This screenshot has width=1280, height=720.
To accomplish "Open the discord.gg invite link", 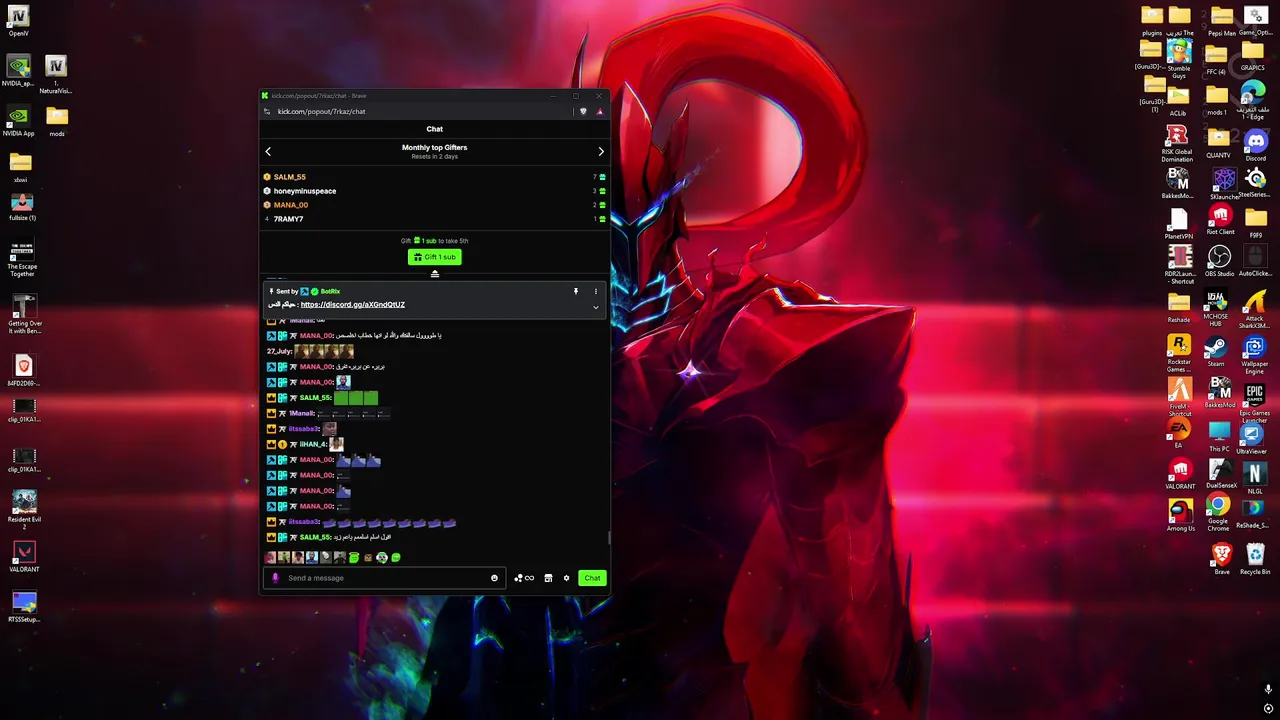I will (353, 304).
